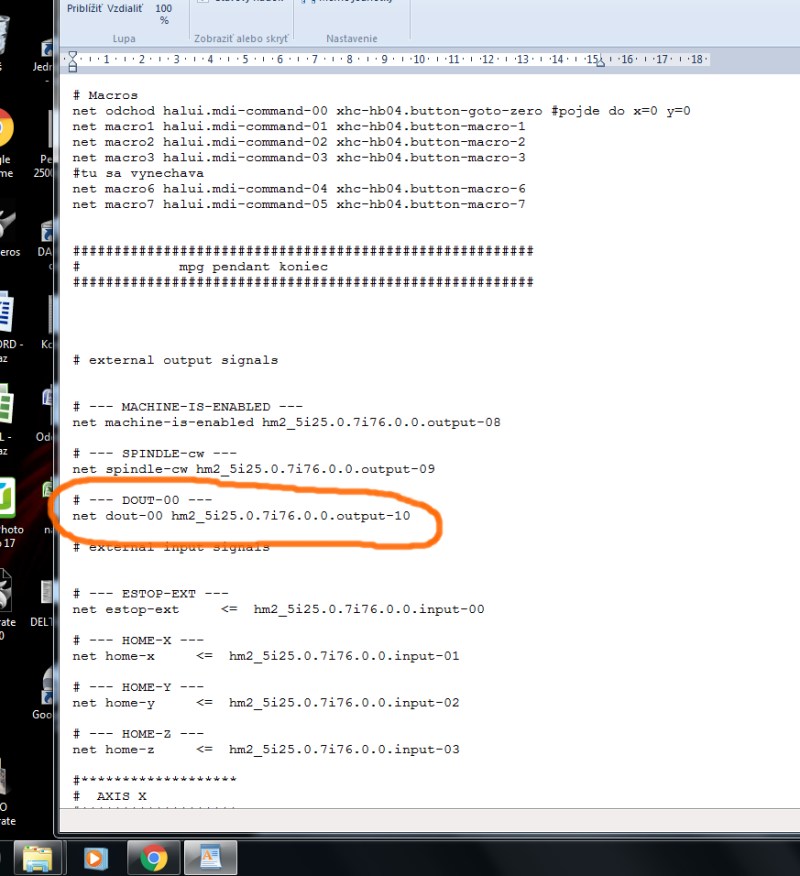Launch Windows Media Player from taskbar

pos(95,857)
